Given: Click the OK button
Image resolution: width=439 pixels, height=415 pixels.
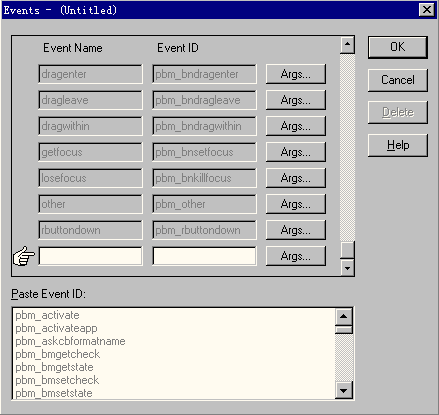Looking at the screenshot, I should coord(398,47).
